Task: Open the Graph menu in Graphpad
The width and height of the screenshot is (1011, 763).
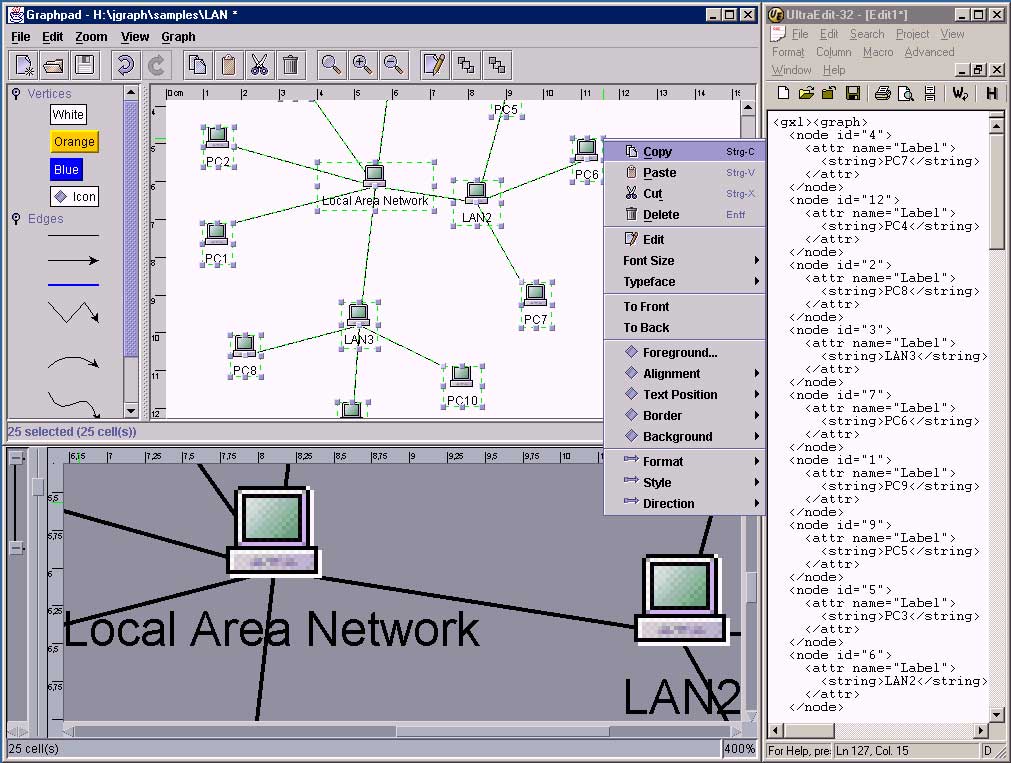Action: pos(178,37)
